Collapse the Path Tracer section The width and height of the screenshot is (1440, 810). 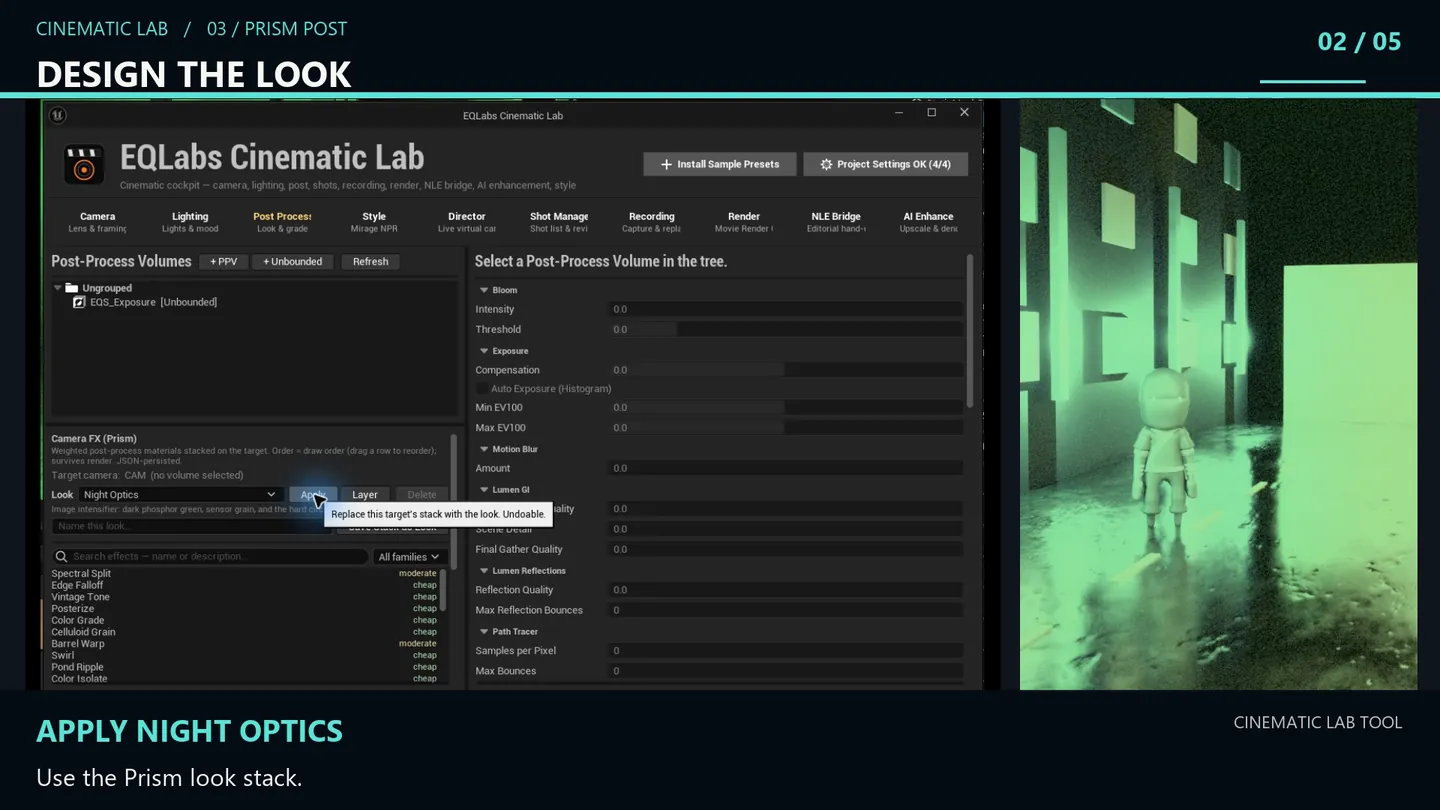coord(484,632)
